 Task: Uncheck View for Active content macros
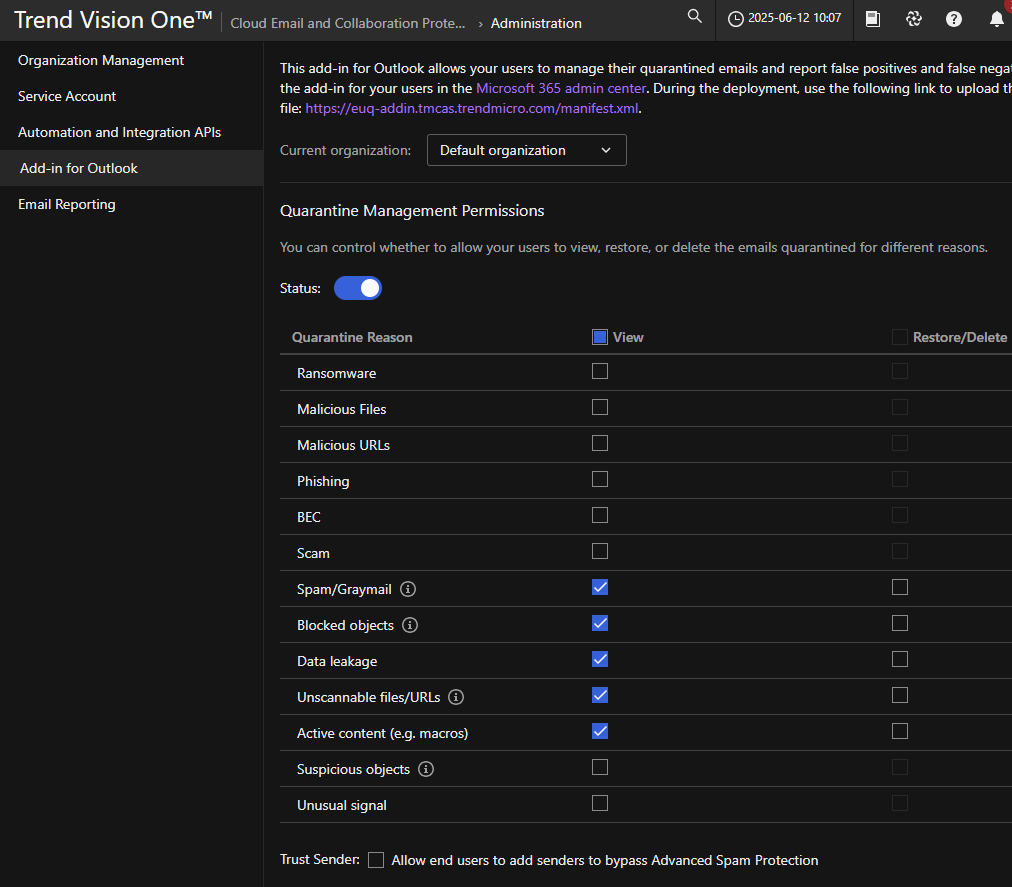click(x=600, y=731)
